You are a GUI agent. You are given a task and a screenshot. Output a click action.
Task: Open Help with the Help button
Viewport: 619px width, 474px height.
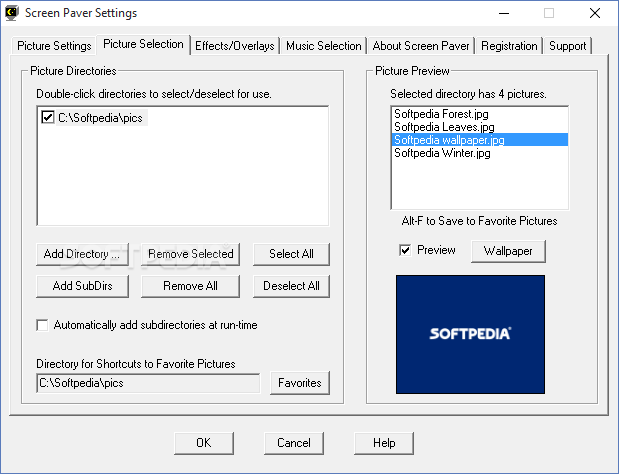[x=384, y=443]
